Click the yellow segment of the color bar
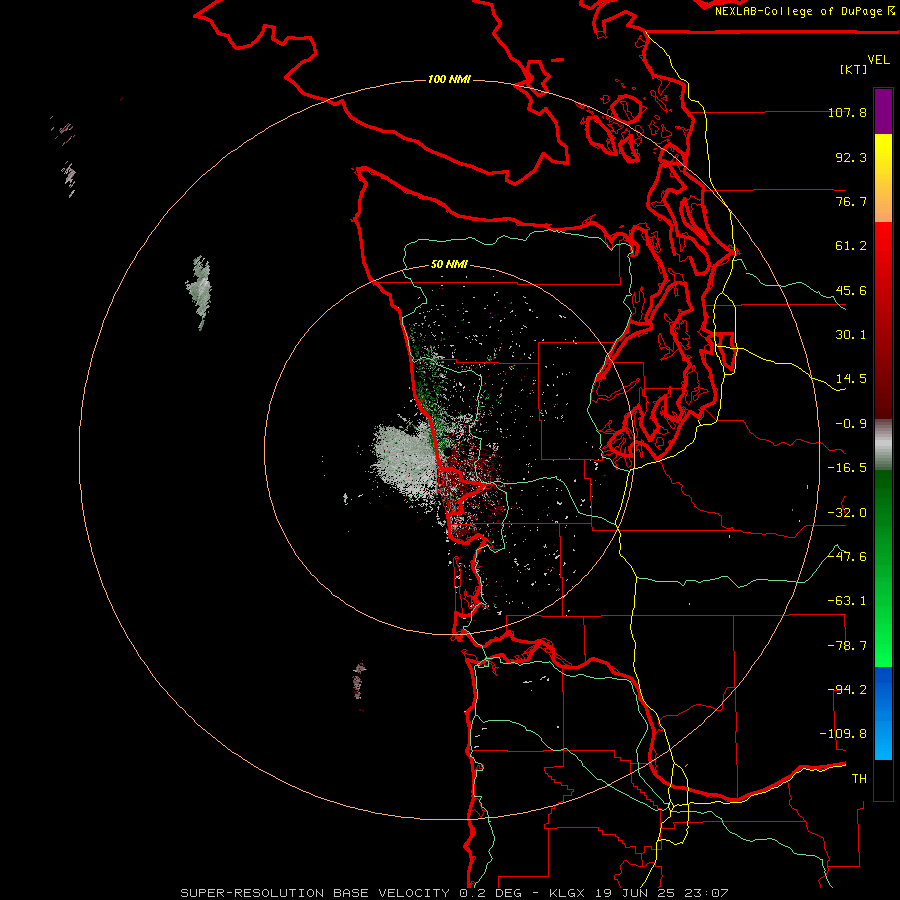The image size is (900, 900). 883,178
